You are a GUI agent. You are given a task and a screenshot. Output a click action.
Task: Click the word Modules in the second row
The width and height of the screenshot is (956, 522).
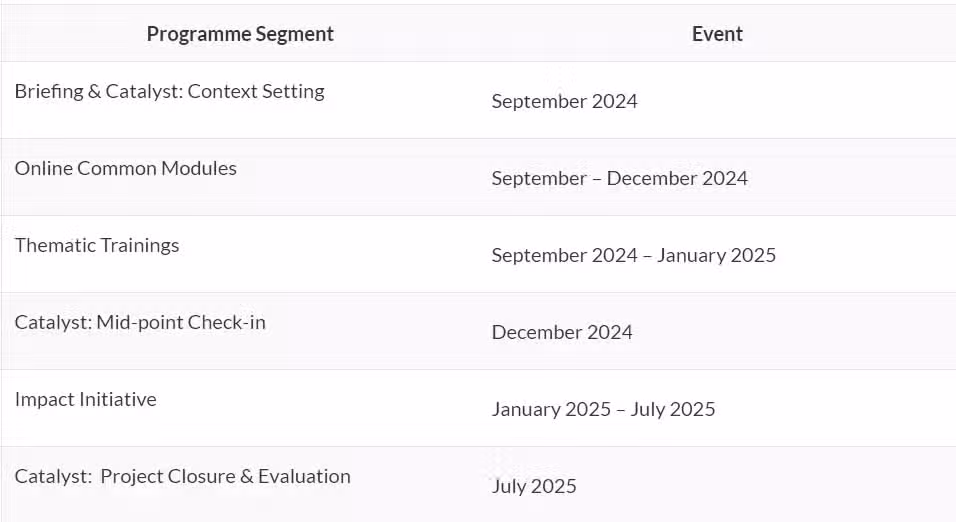tap(199, 168)
